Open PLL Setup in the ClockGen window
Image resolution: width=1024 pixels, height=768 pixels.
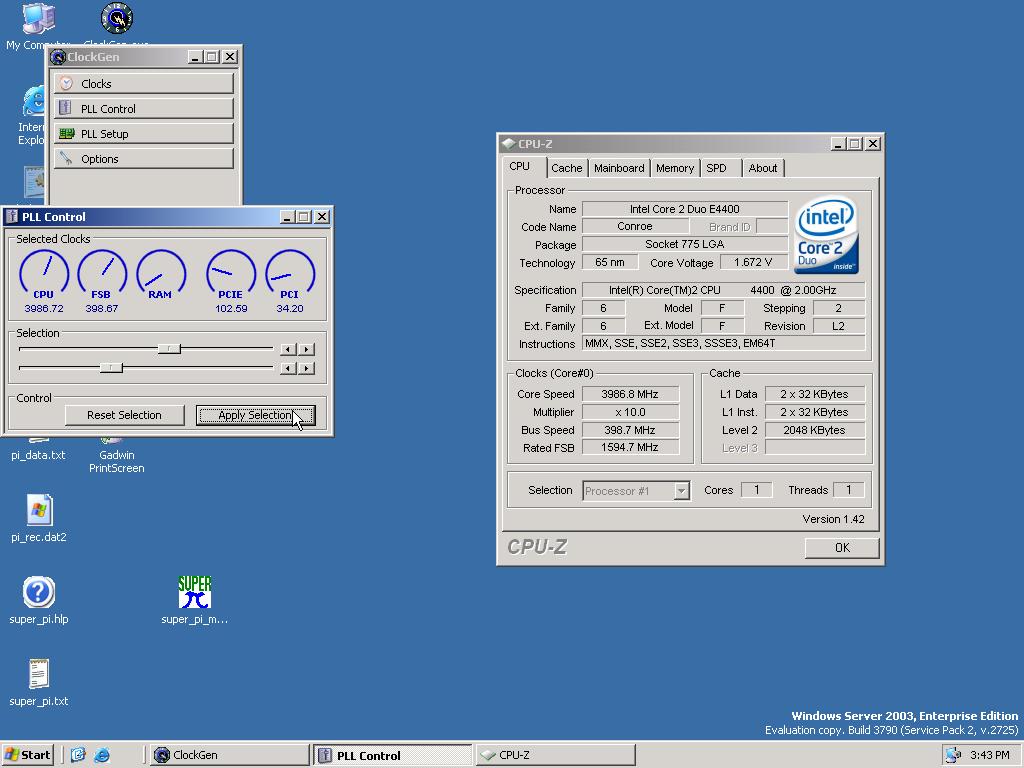[x=144, y=134]
